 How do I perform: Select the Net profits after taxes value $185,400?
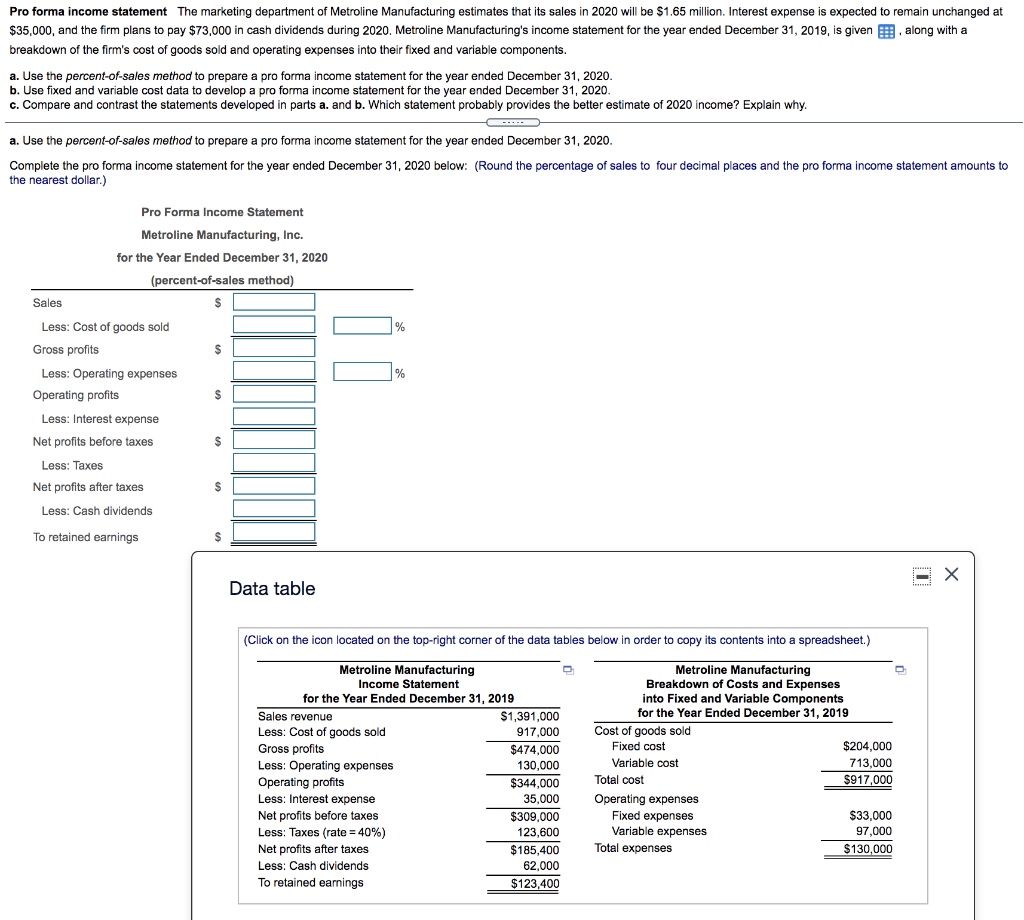pyautogui.click(x=534, y=850)
